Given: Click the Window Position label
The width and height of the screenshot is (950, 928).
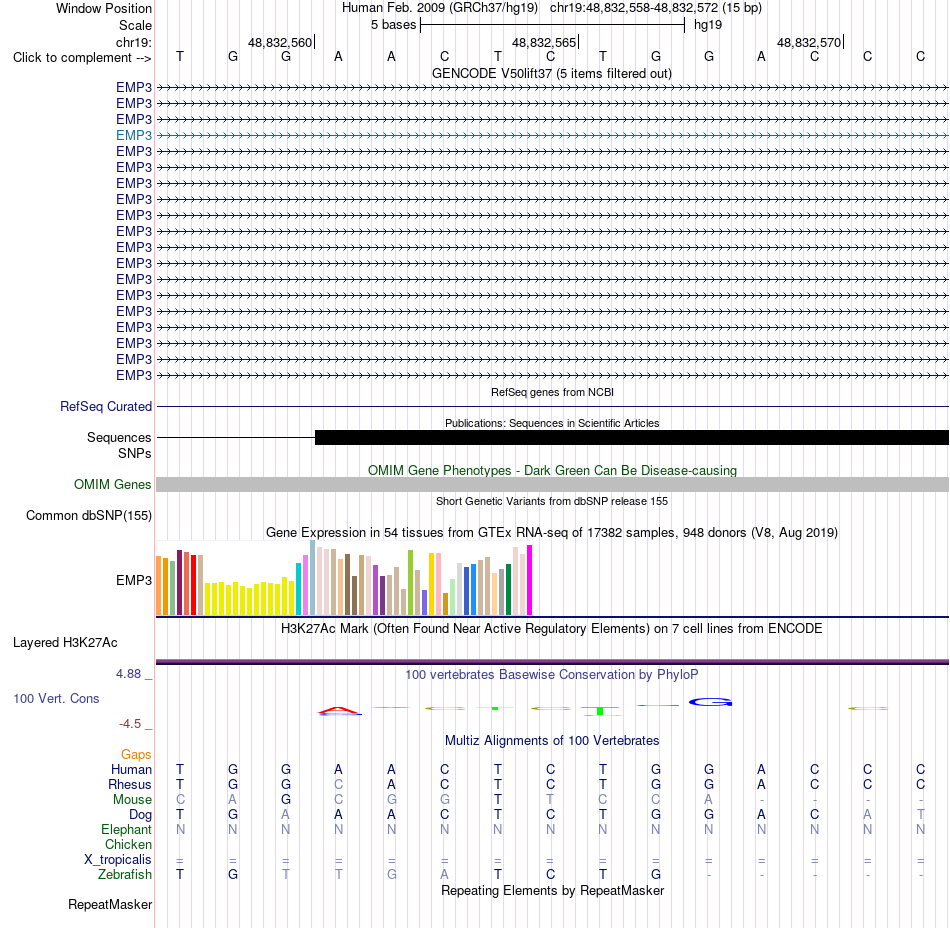Looking at the screenshot, I should click(104, 8).
